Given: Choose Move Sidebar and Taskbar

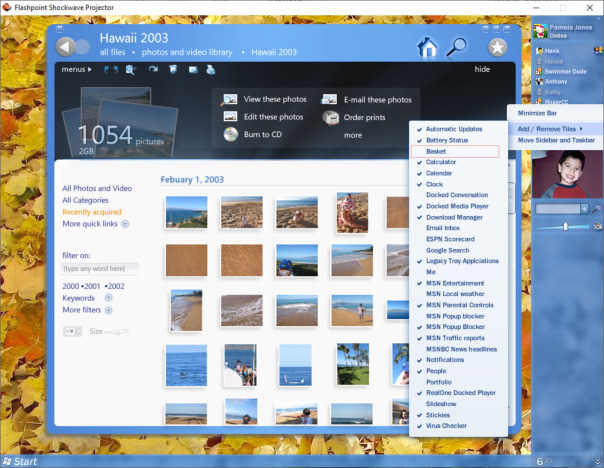Looking at the screenshot, I should pos(555,140).
